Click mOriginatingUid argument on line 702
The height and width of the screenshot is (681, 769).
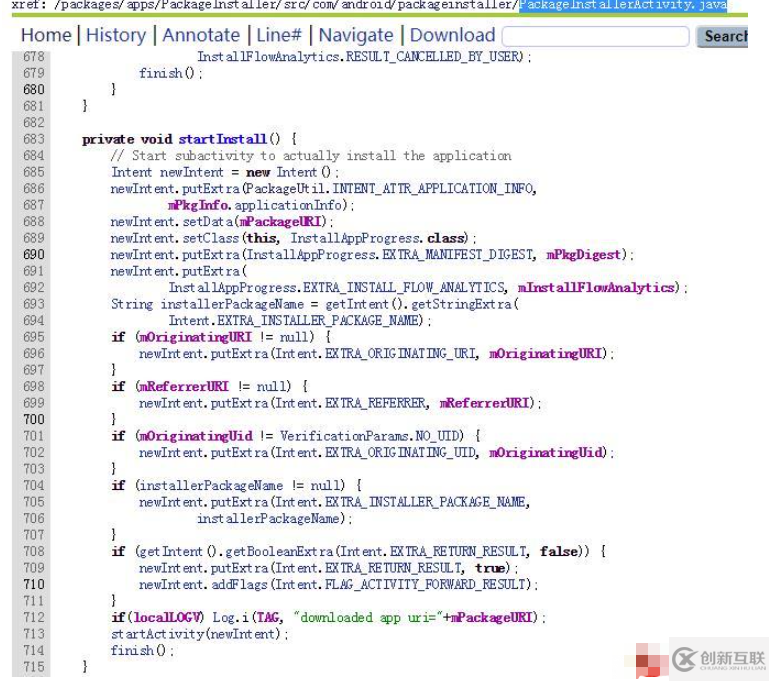pos(546,453)
